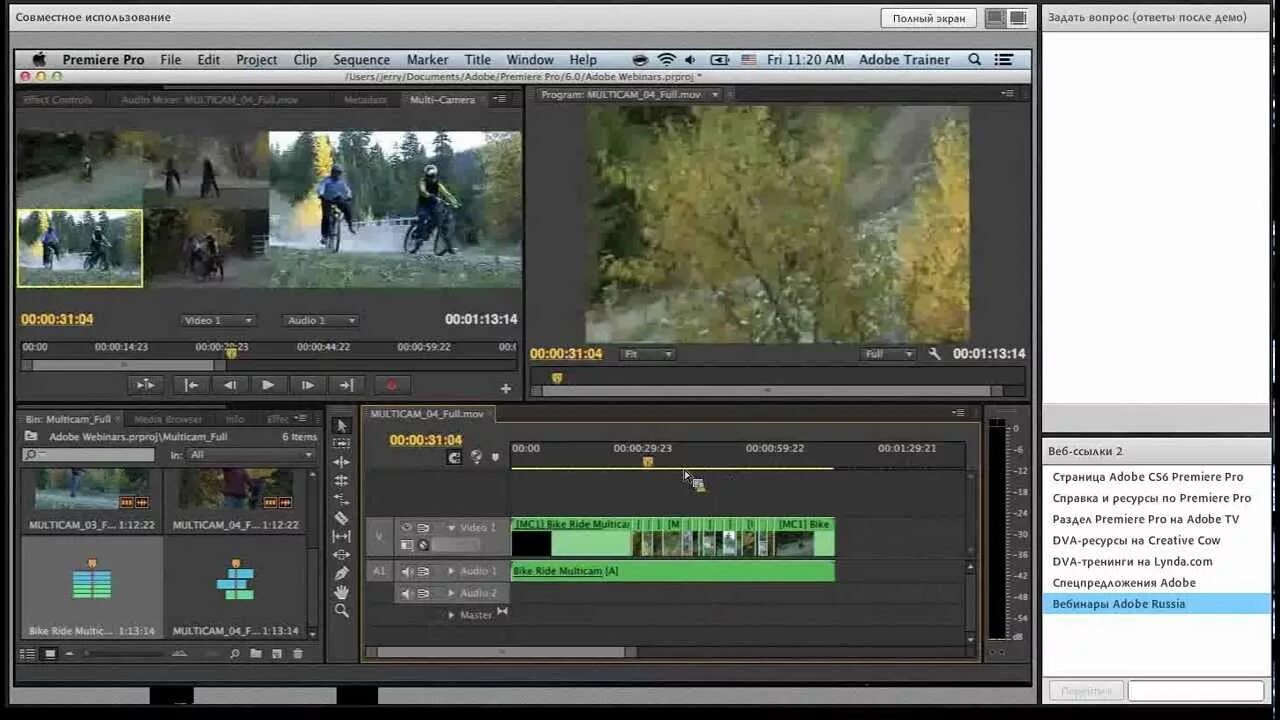Toggle Video 1 track eye visibility
The image size is (1280, 720).
pyautogui.click(x=406, y=527)
